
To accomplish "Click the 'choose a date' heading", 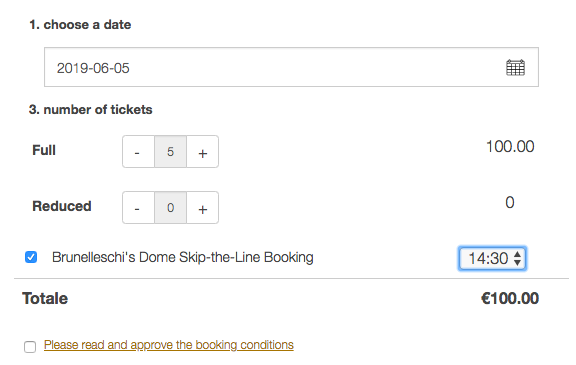I will click(x=80, y=25).
